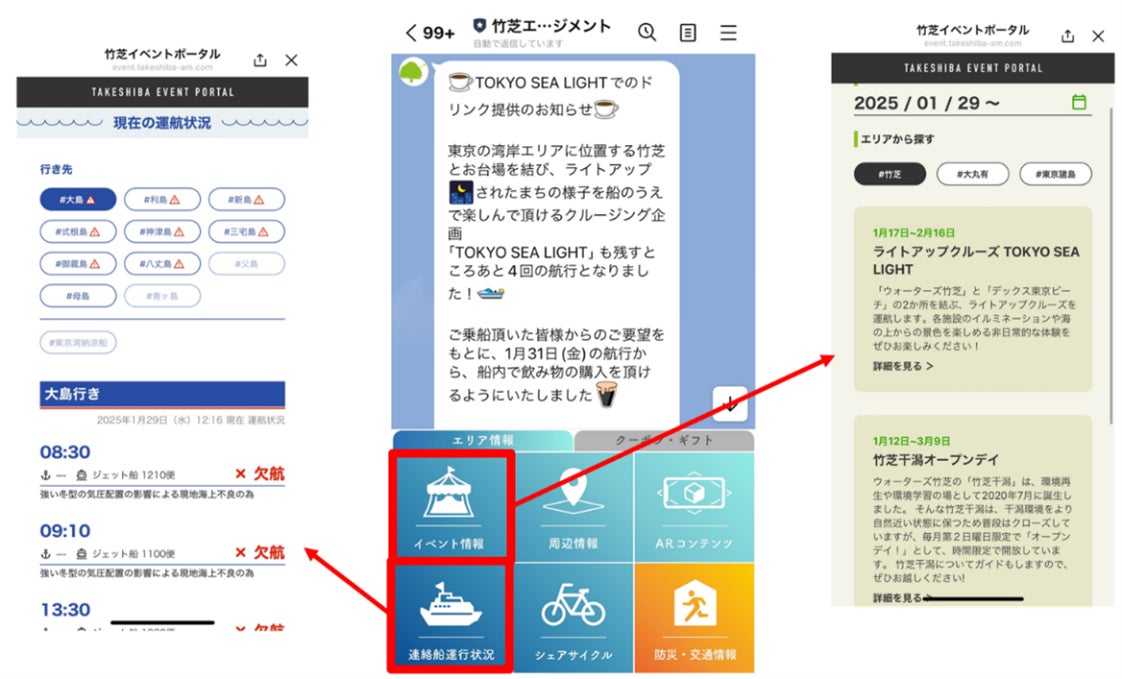This screenshot has height=679, width=1122.
Task: Close the right Takeshiba portal window
Action: (1098, 36)
